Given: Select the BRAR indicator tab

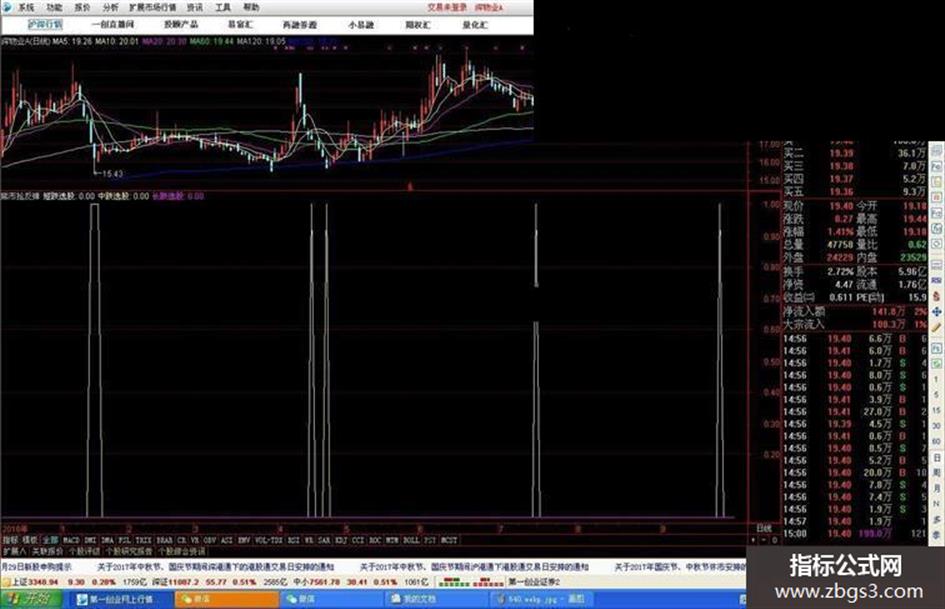Looking at the screenshot, I should (163, 540).
